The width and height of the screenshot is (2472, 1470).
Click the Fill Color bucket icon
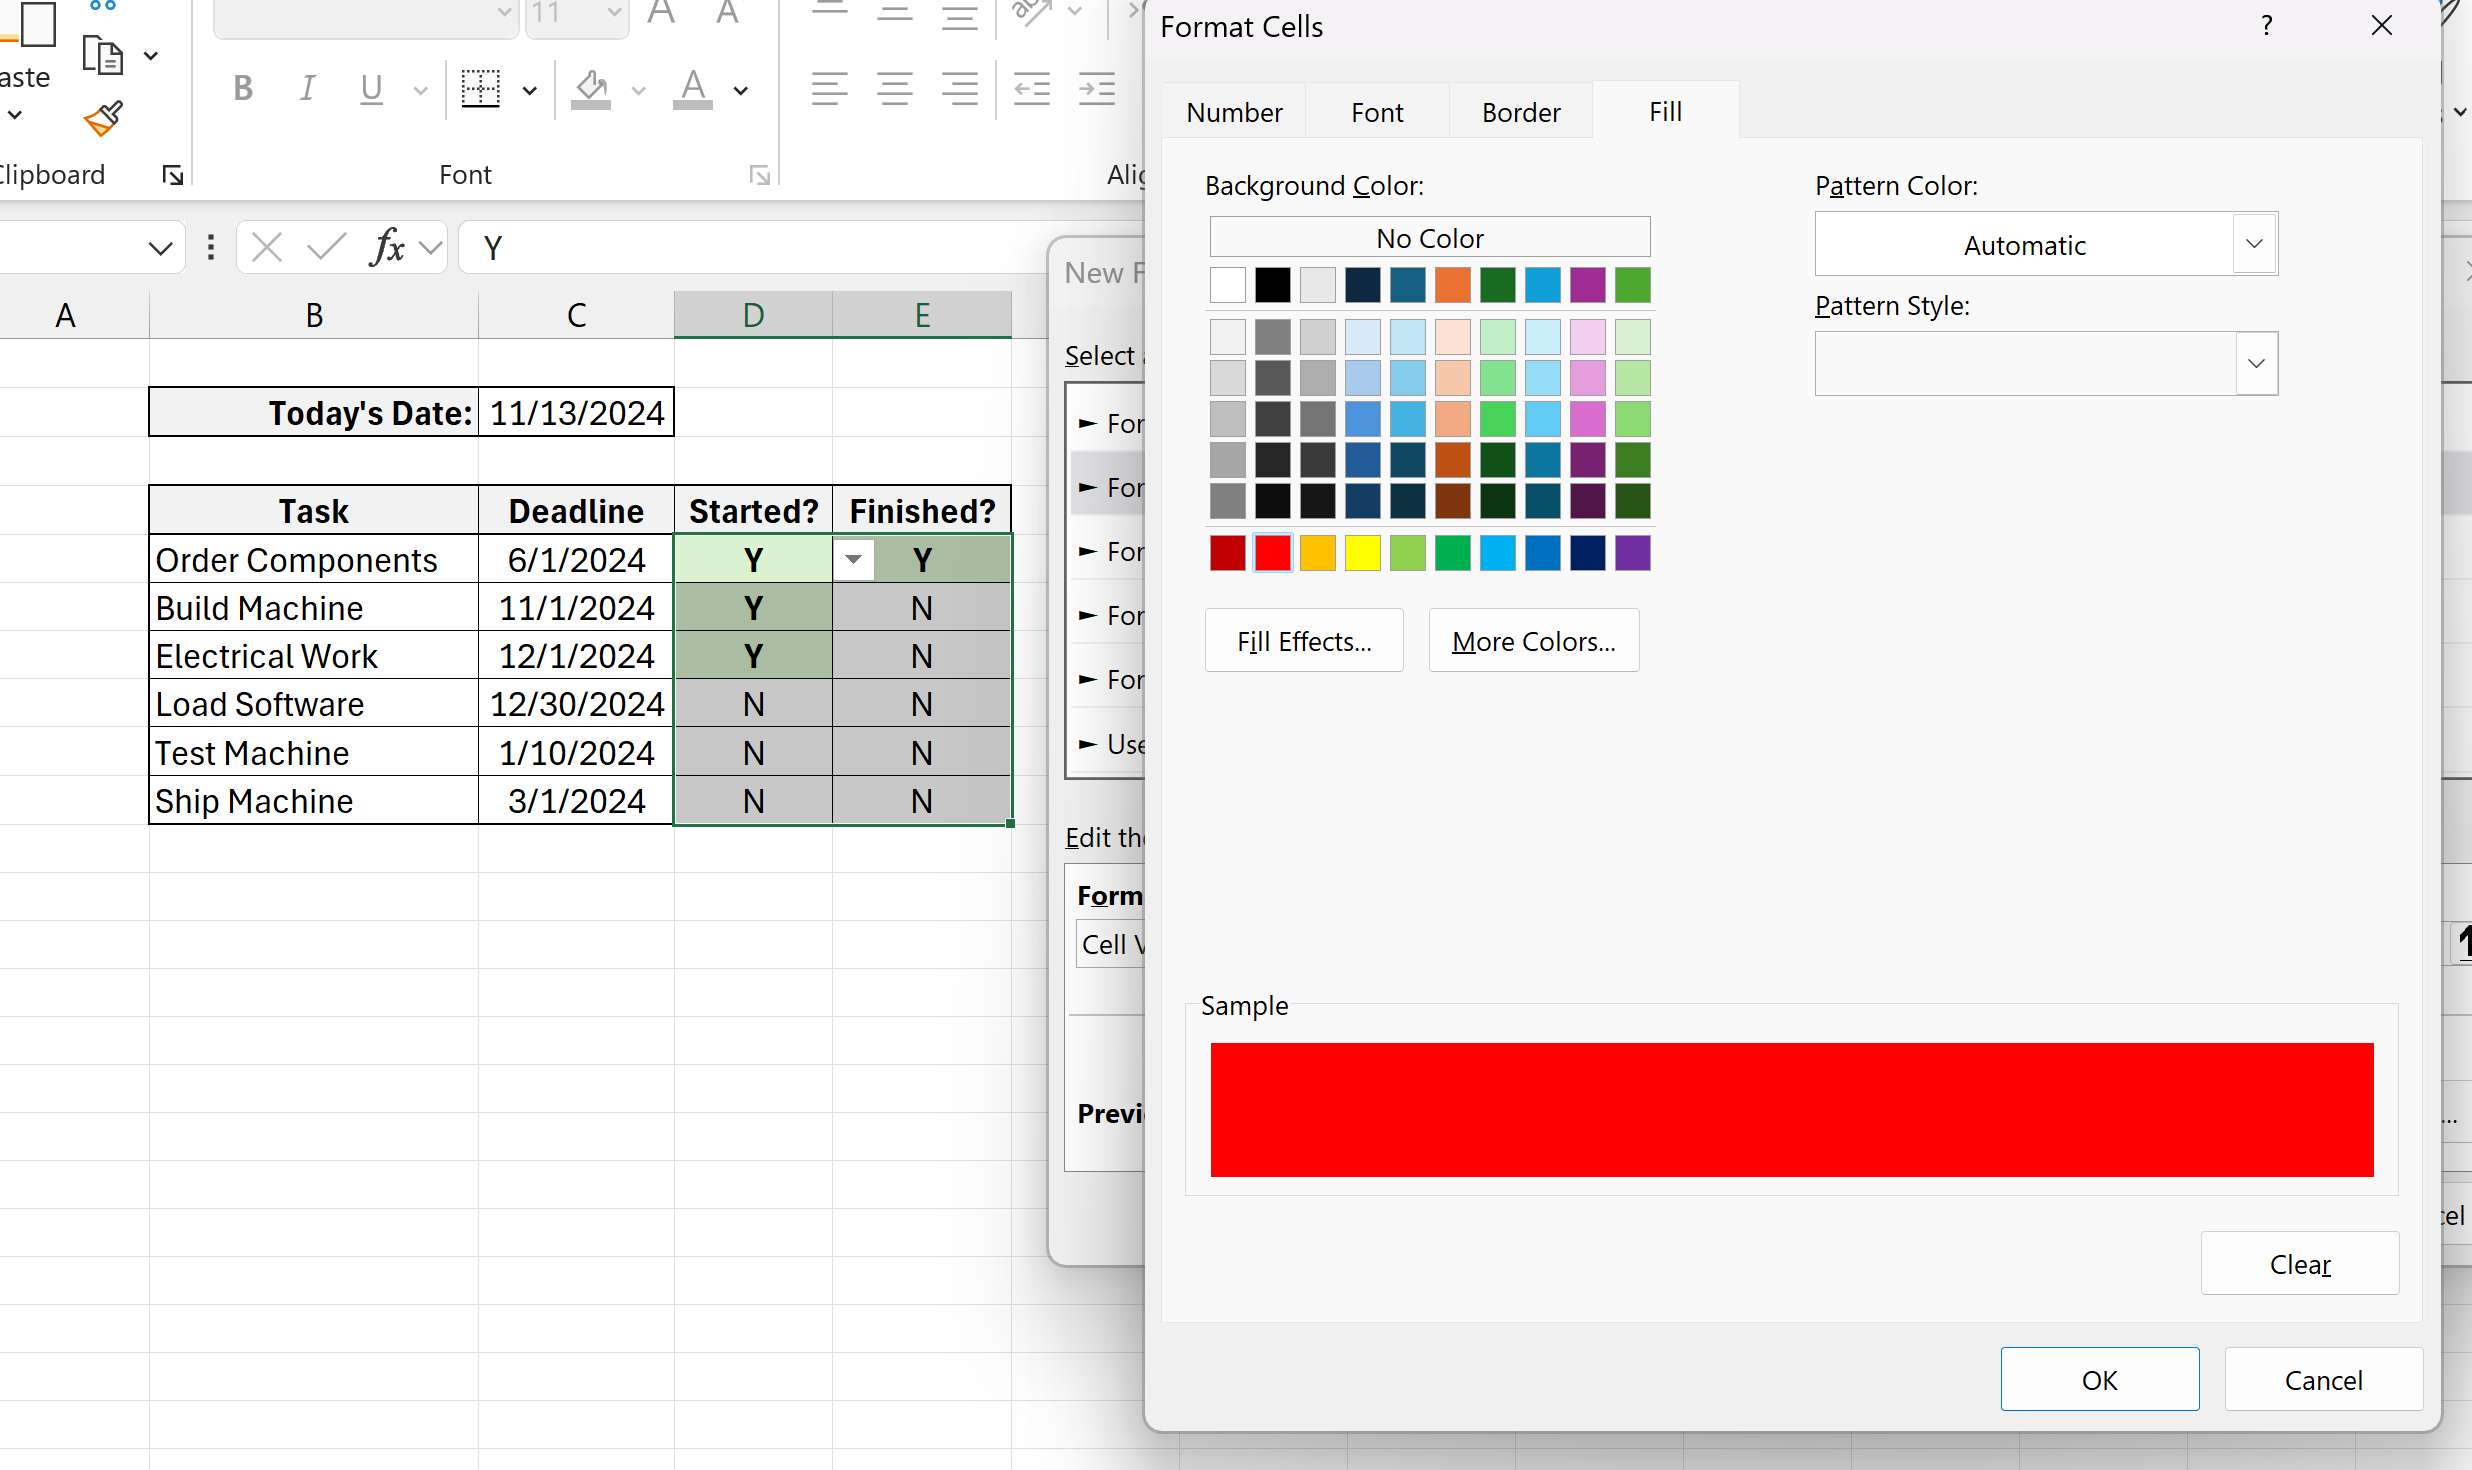click(x=590, y=89)
